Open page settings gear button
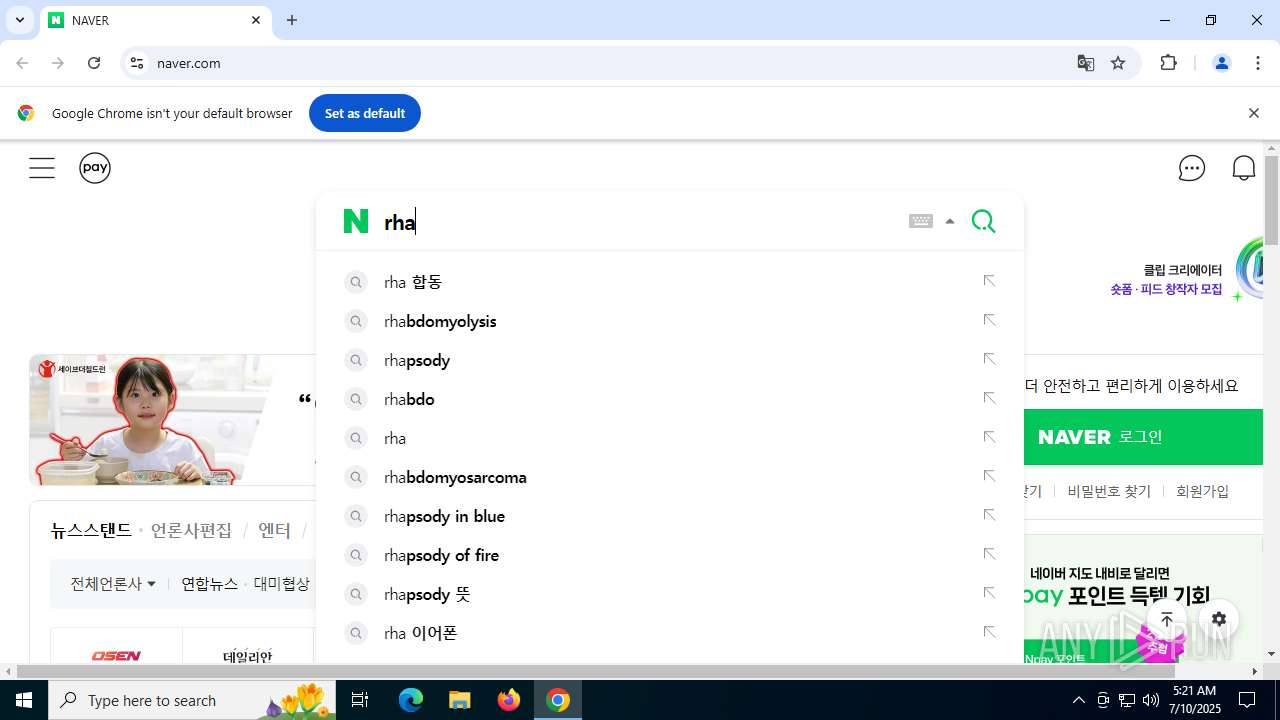This screenshot has width=1280, height=720. pos(1218,619)
